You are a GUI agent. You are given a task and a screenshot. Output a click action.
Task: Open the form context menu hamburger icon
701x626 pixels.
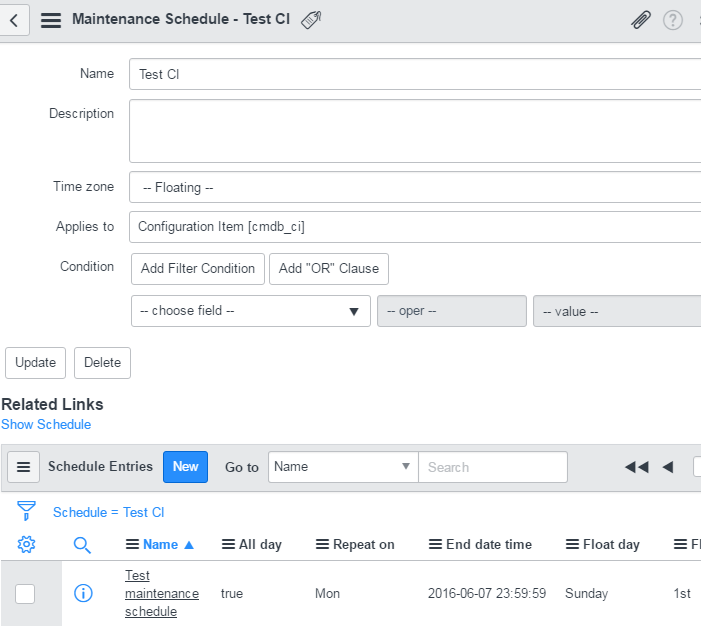(x=51, y=20)
